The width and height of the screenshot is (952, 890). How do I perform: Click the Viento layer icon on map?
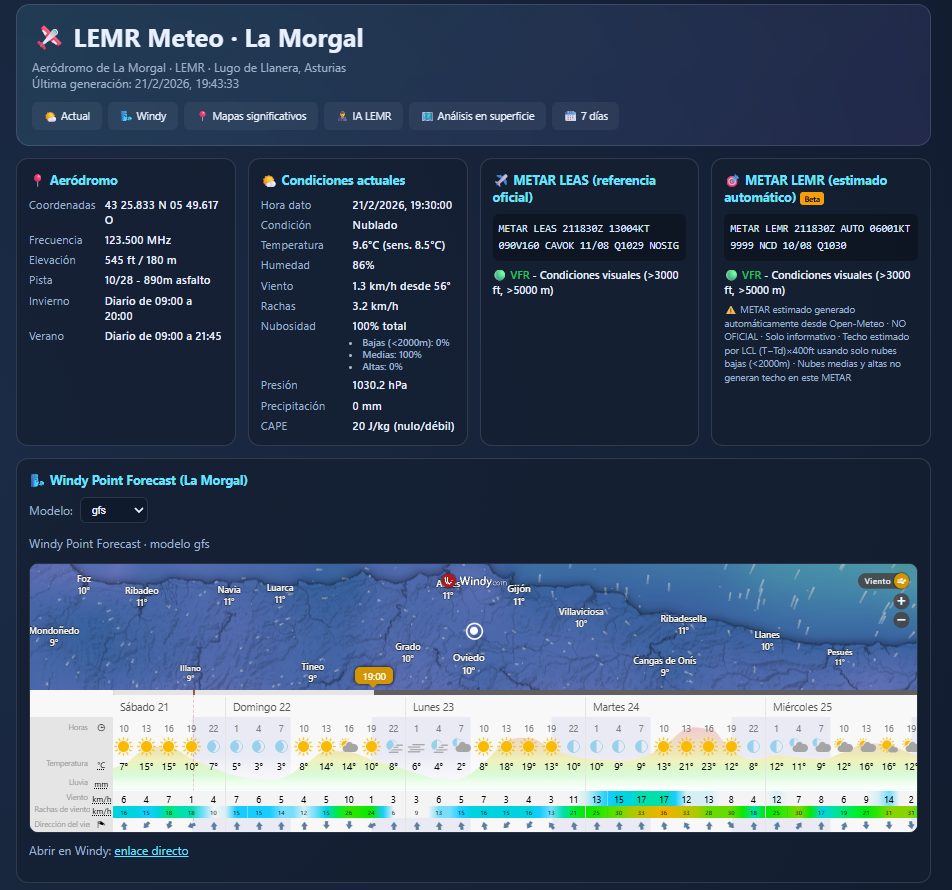901,581
